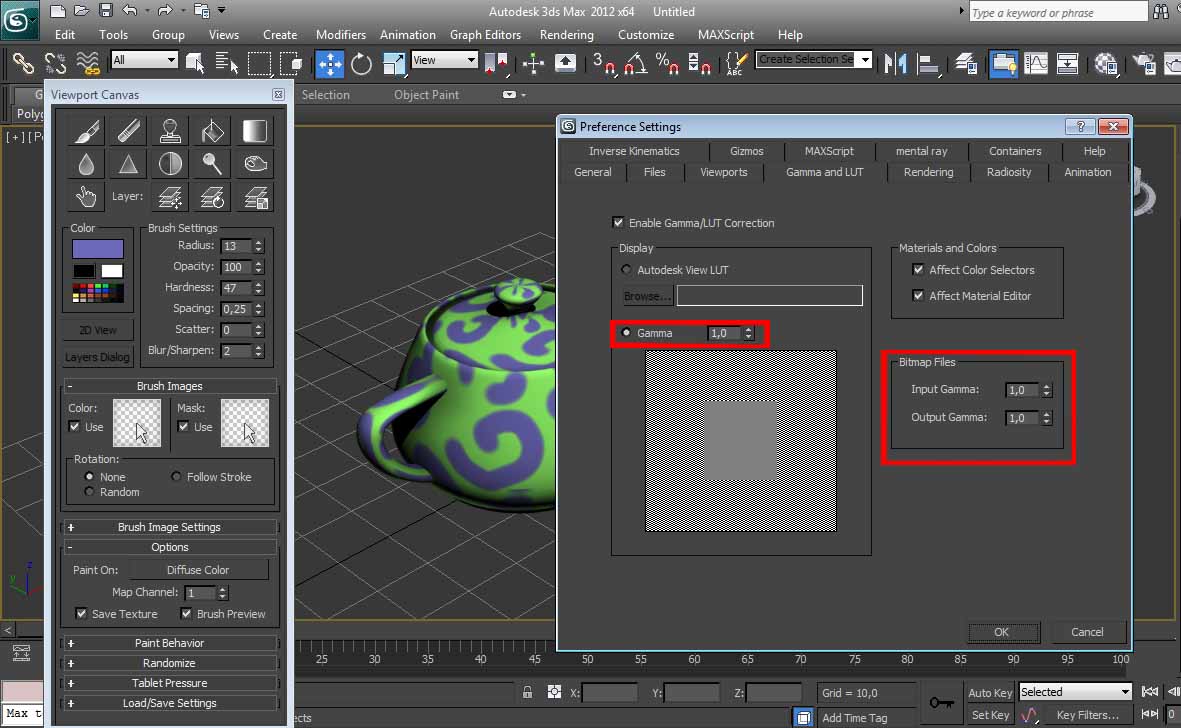Click the Save file icon in title bar
The height and width of the screenshot is (728, 1181).
tap(105, 11)
